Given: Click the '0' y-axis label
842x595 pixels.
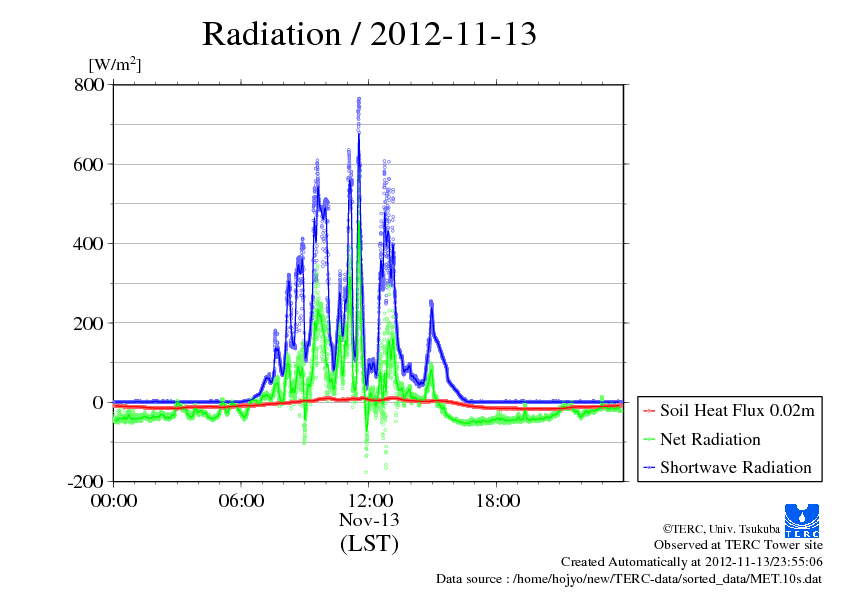Looking at the screenshot, I should (98, 402).
